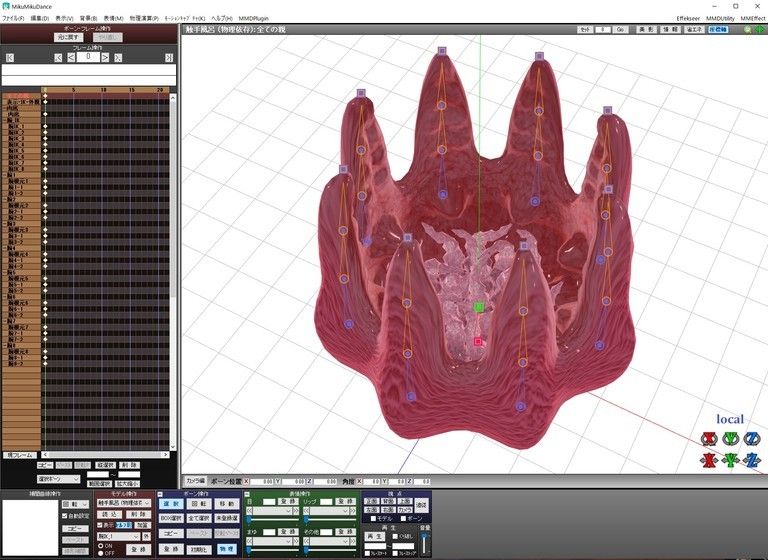Jump to the previous keyframe
This screenshot has height=560, width=768.
point(58,58)
